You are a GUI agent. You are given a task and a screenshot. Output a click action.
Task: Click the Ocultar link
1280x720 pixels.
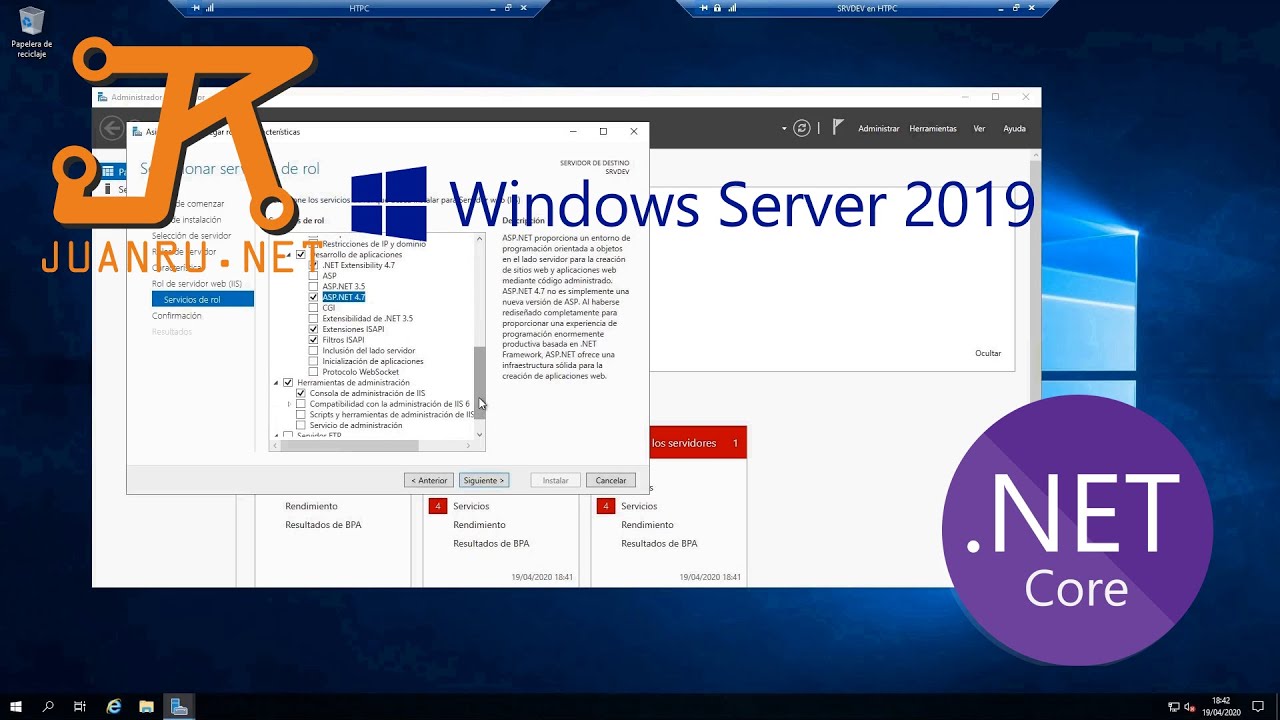[x=988, y=353]
